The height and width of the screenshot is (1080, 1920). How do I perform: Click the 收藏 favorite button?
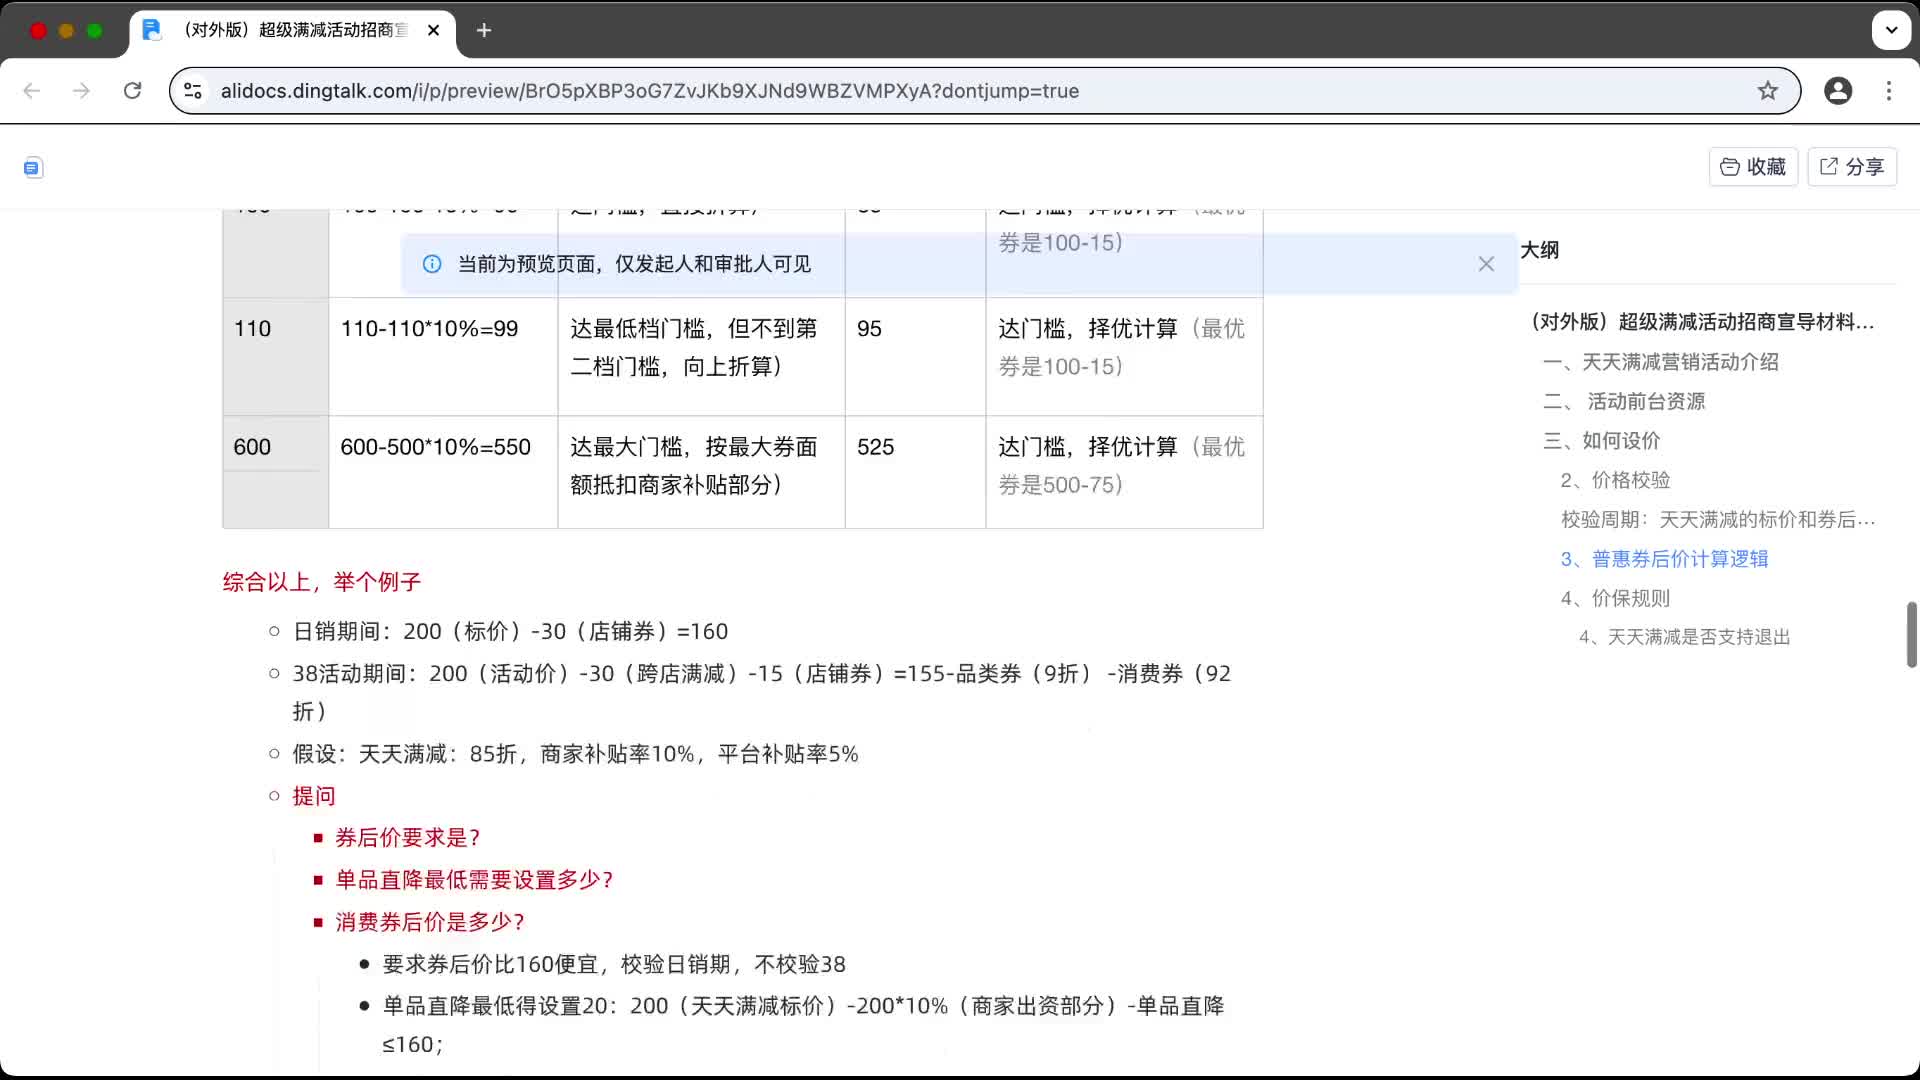pos(1753,166)
